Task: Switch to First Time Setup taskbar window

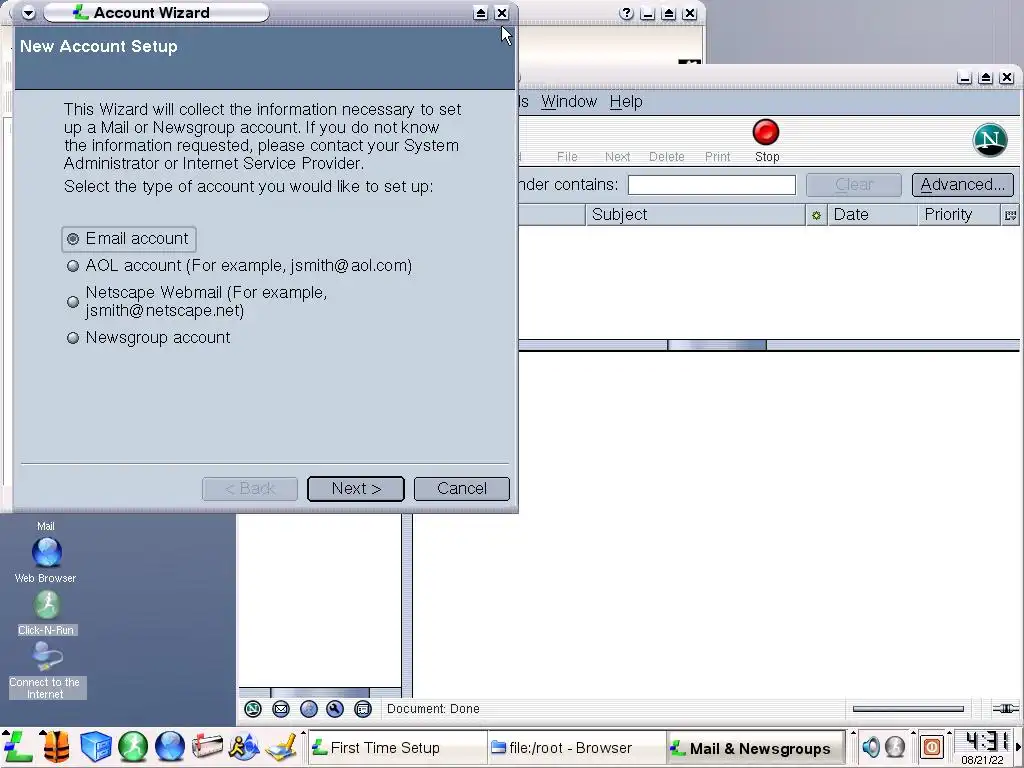Action: click(x=396, y=748)
